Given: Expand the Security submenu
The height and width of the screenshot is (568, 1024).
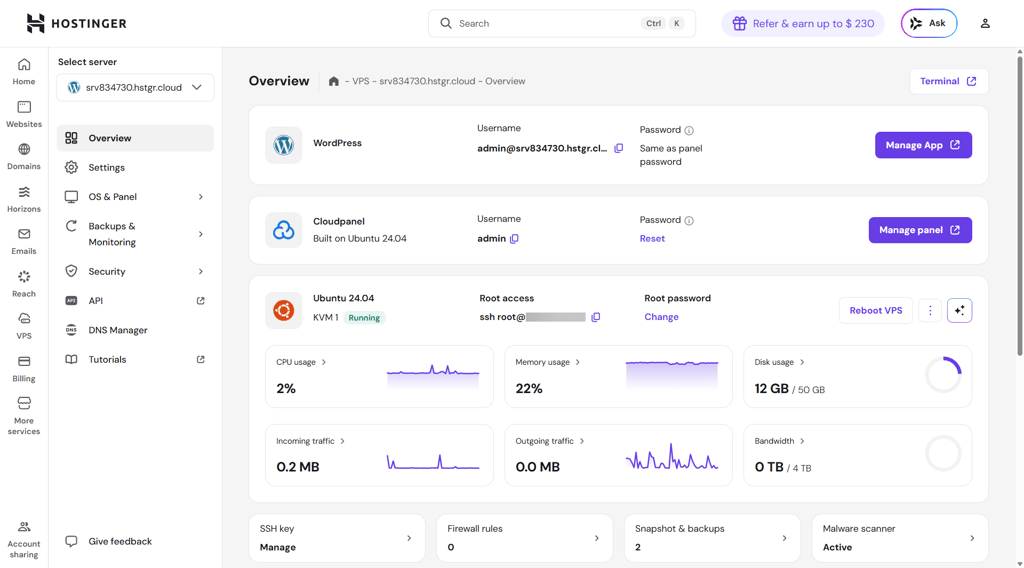Looking at the screenshot, I should coord(135,272).
